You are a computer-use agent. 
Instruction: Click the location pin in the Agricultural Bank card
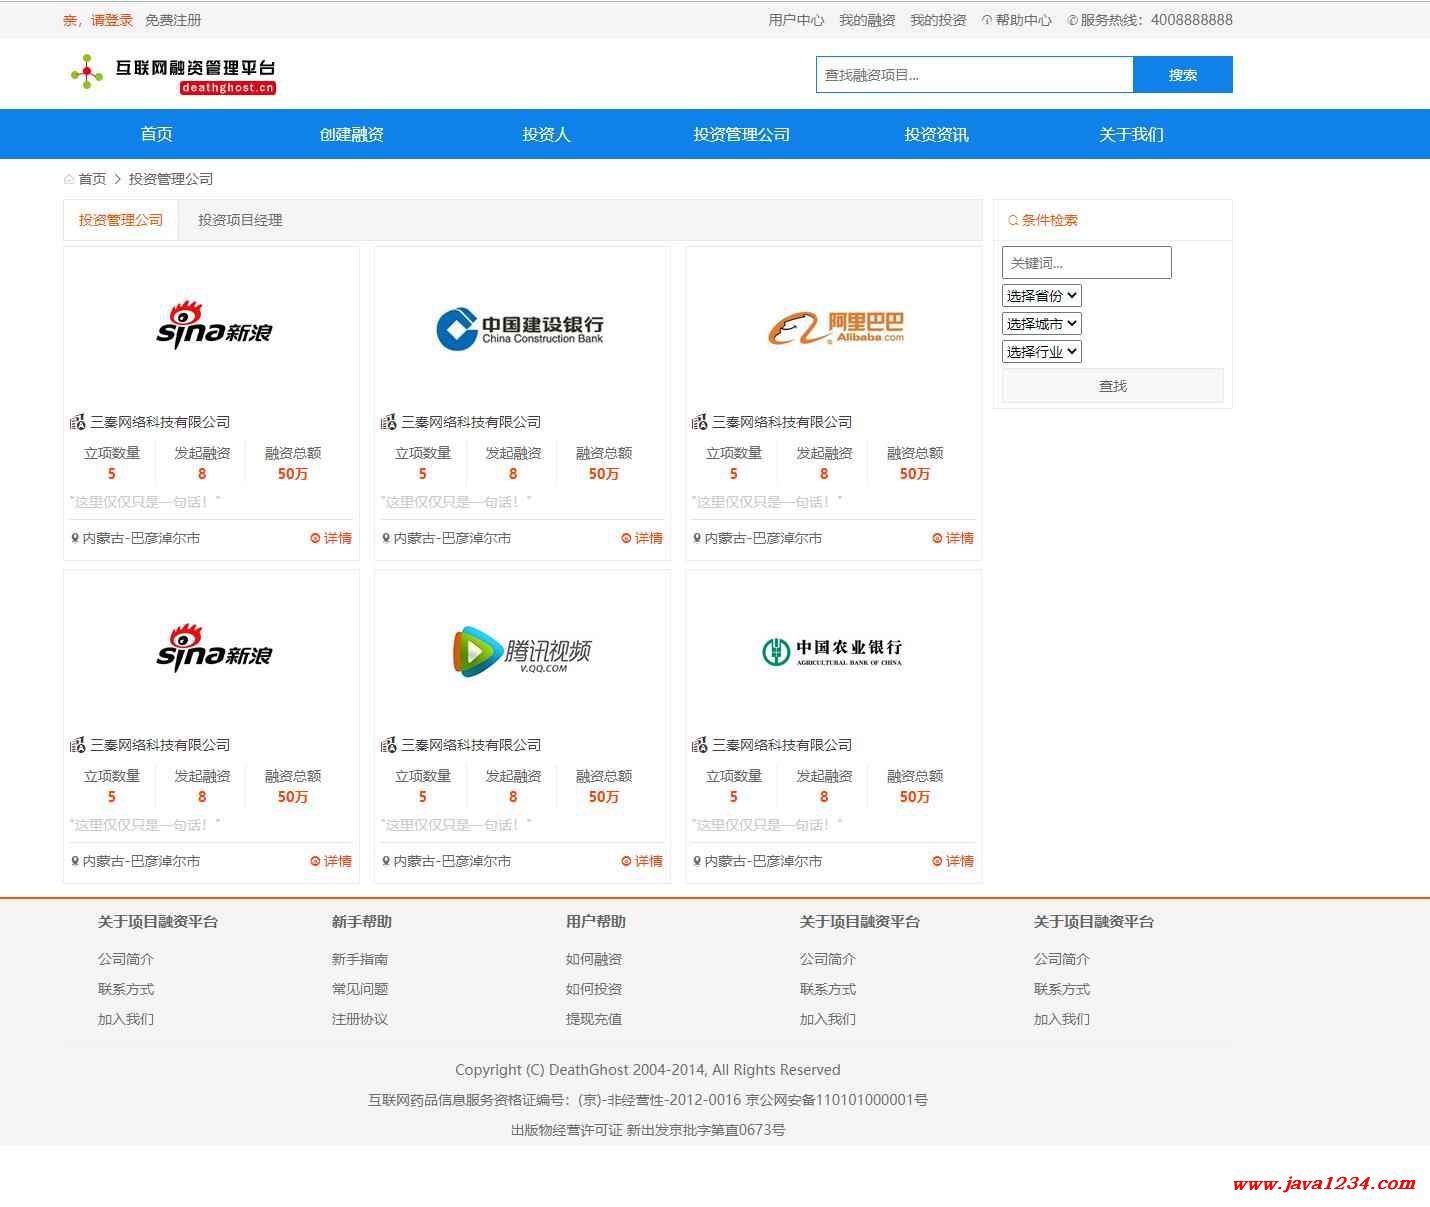point(697,861)
